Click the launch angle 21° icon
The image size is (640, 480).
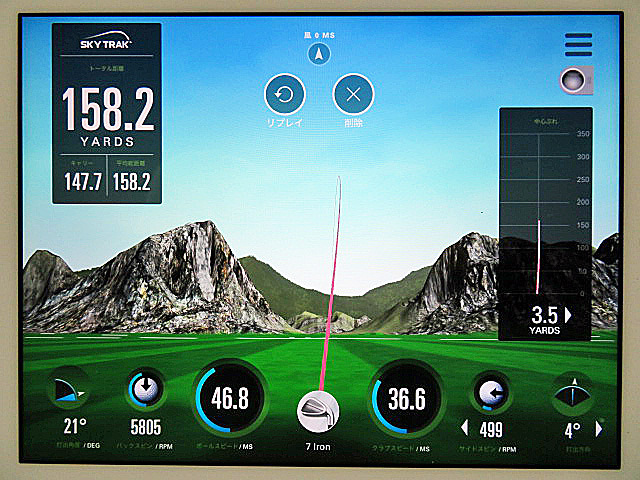68,389
